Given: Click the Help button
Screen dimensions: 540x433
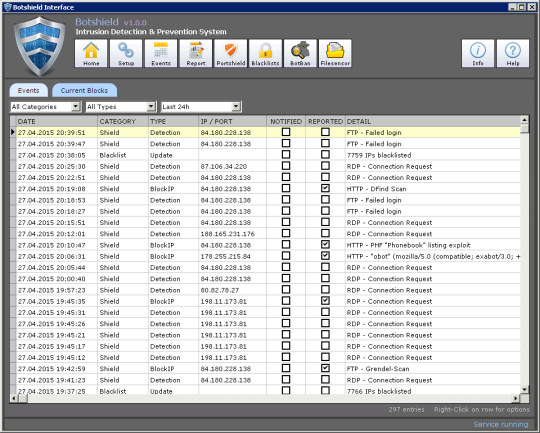Looking at the screenshot, I should click(x=513, y=53).
